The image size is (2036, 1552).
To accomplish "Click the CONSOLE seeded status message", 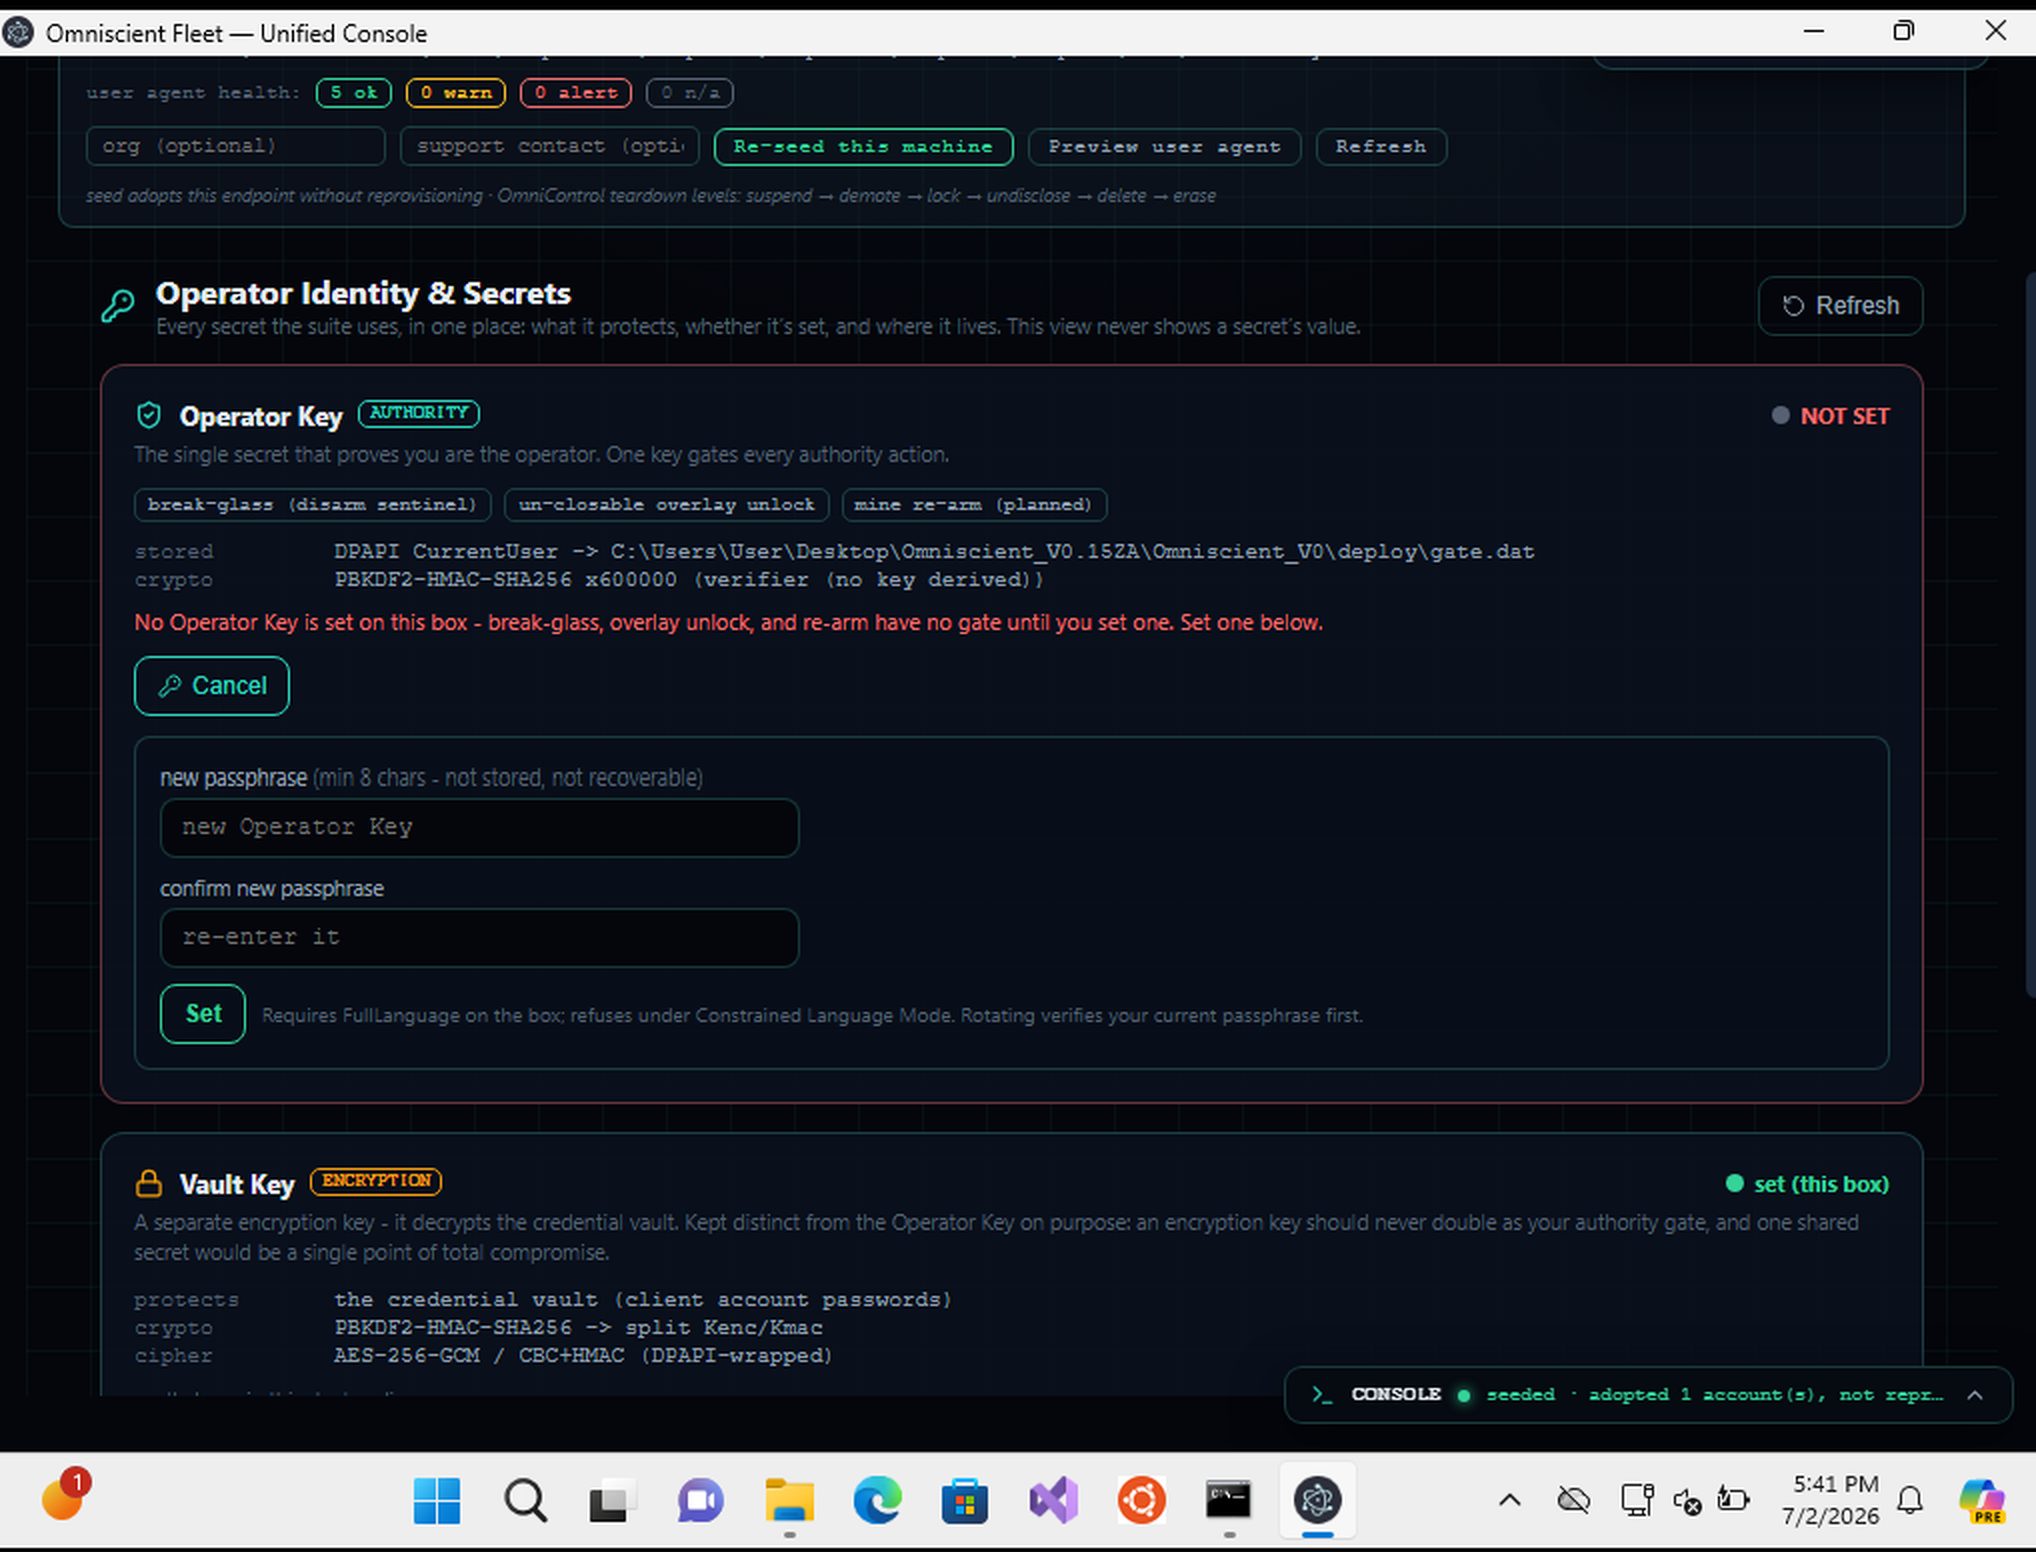I will tap(1714, 1395).
